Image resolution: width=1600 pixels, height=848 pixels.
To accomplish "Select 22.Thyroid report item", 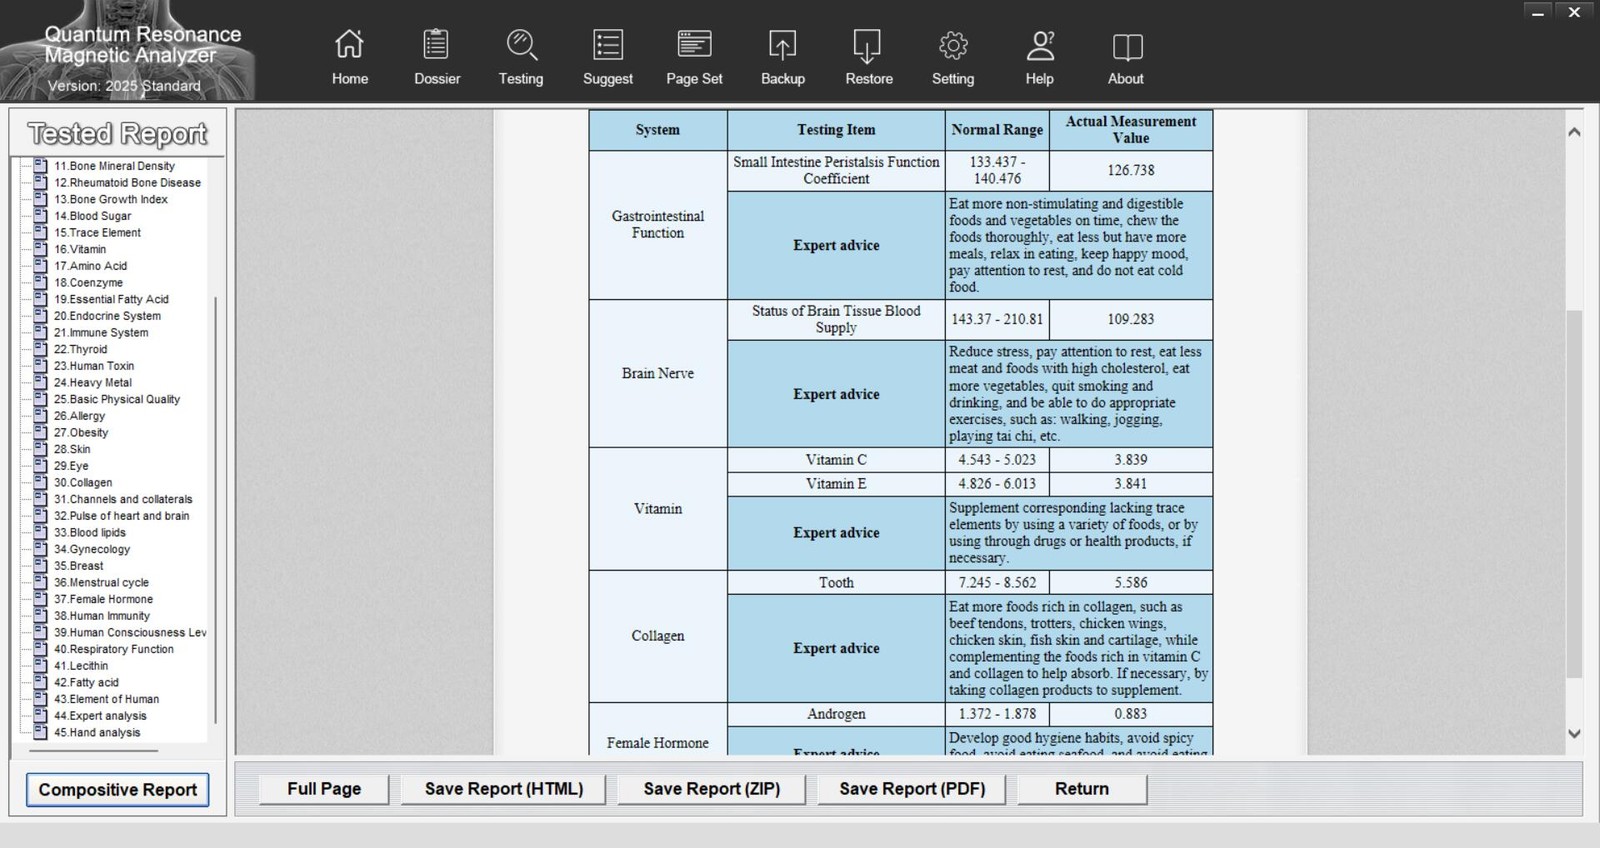I will (x=80, y=349).
